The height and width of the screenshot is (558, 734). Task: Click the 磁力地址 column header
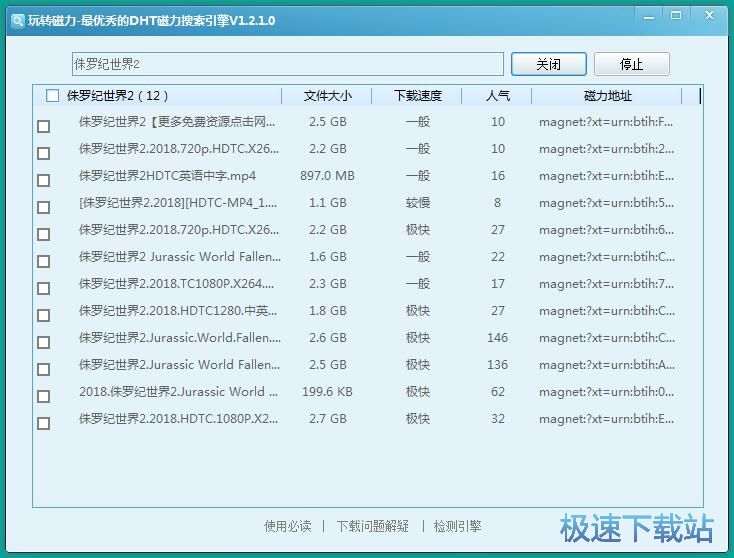(607, 96)
